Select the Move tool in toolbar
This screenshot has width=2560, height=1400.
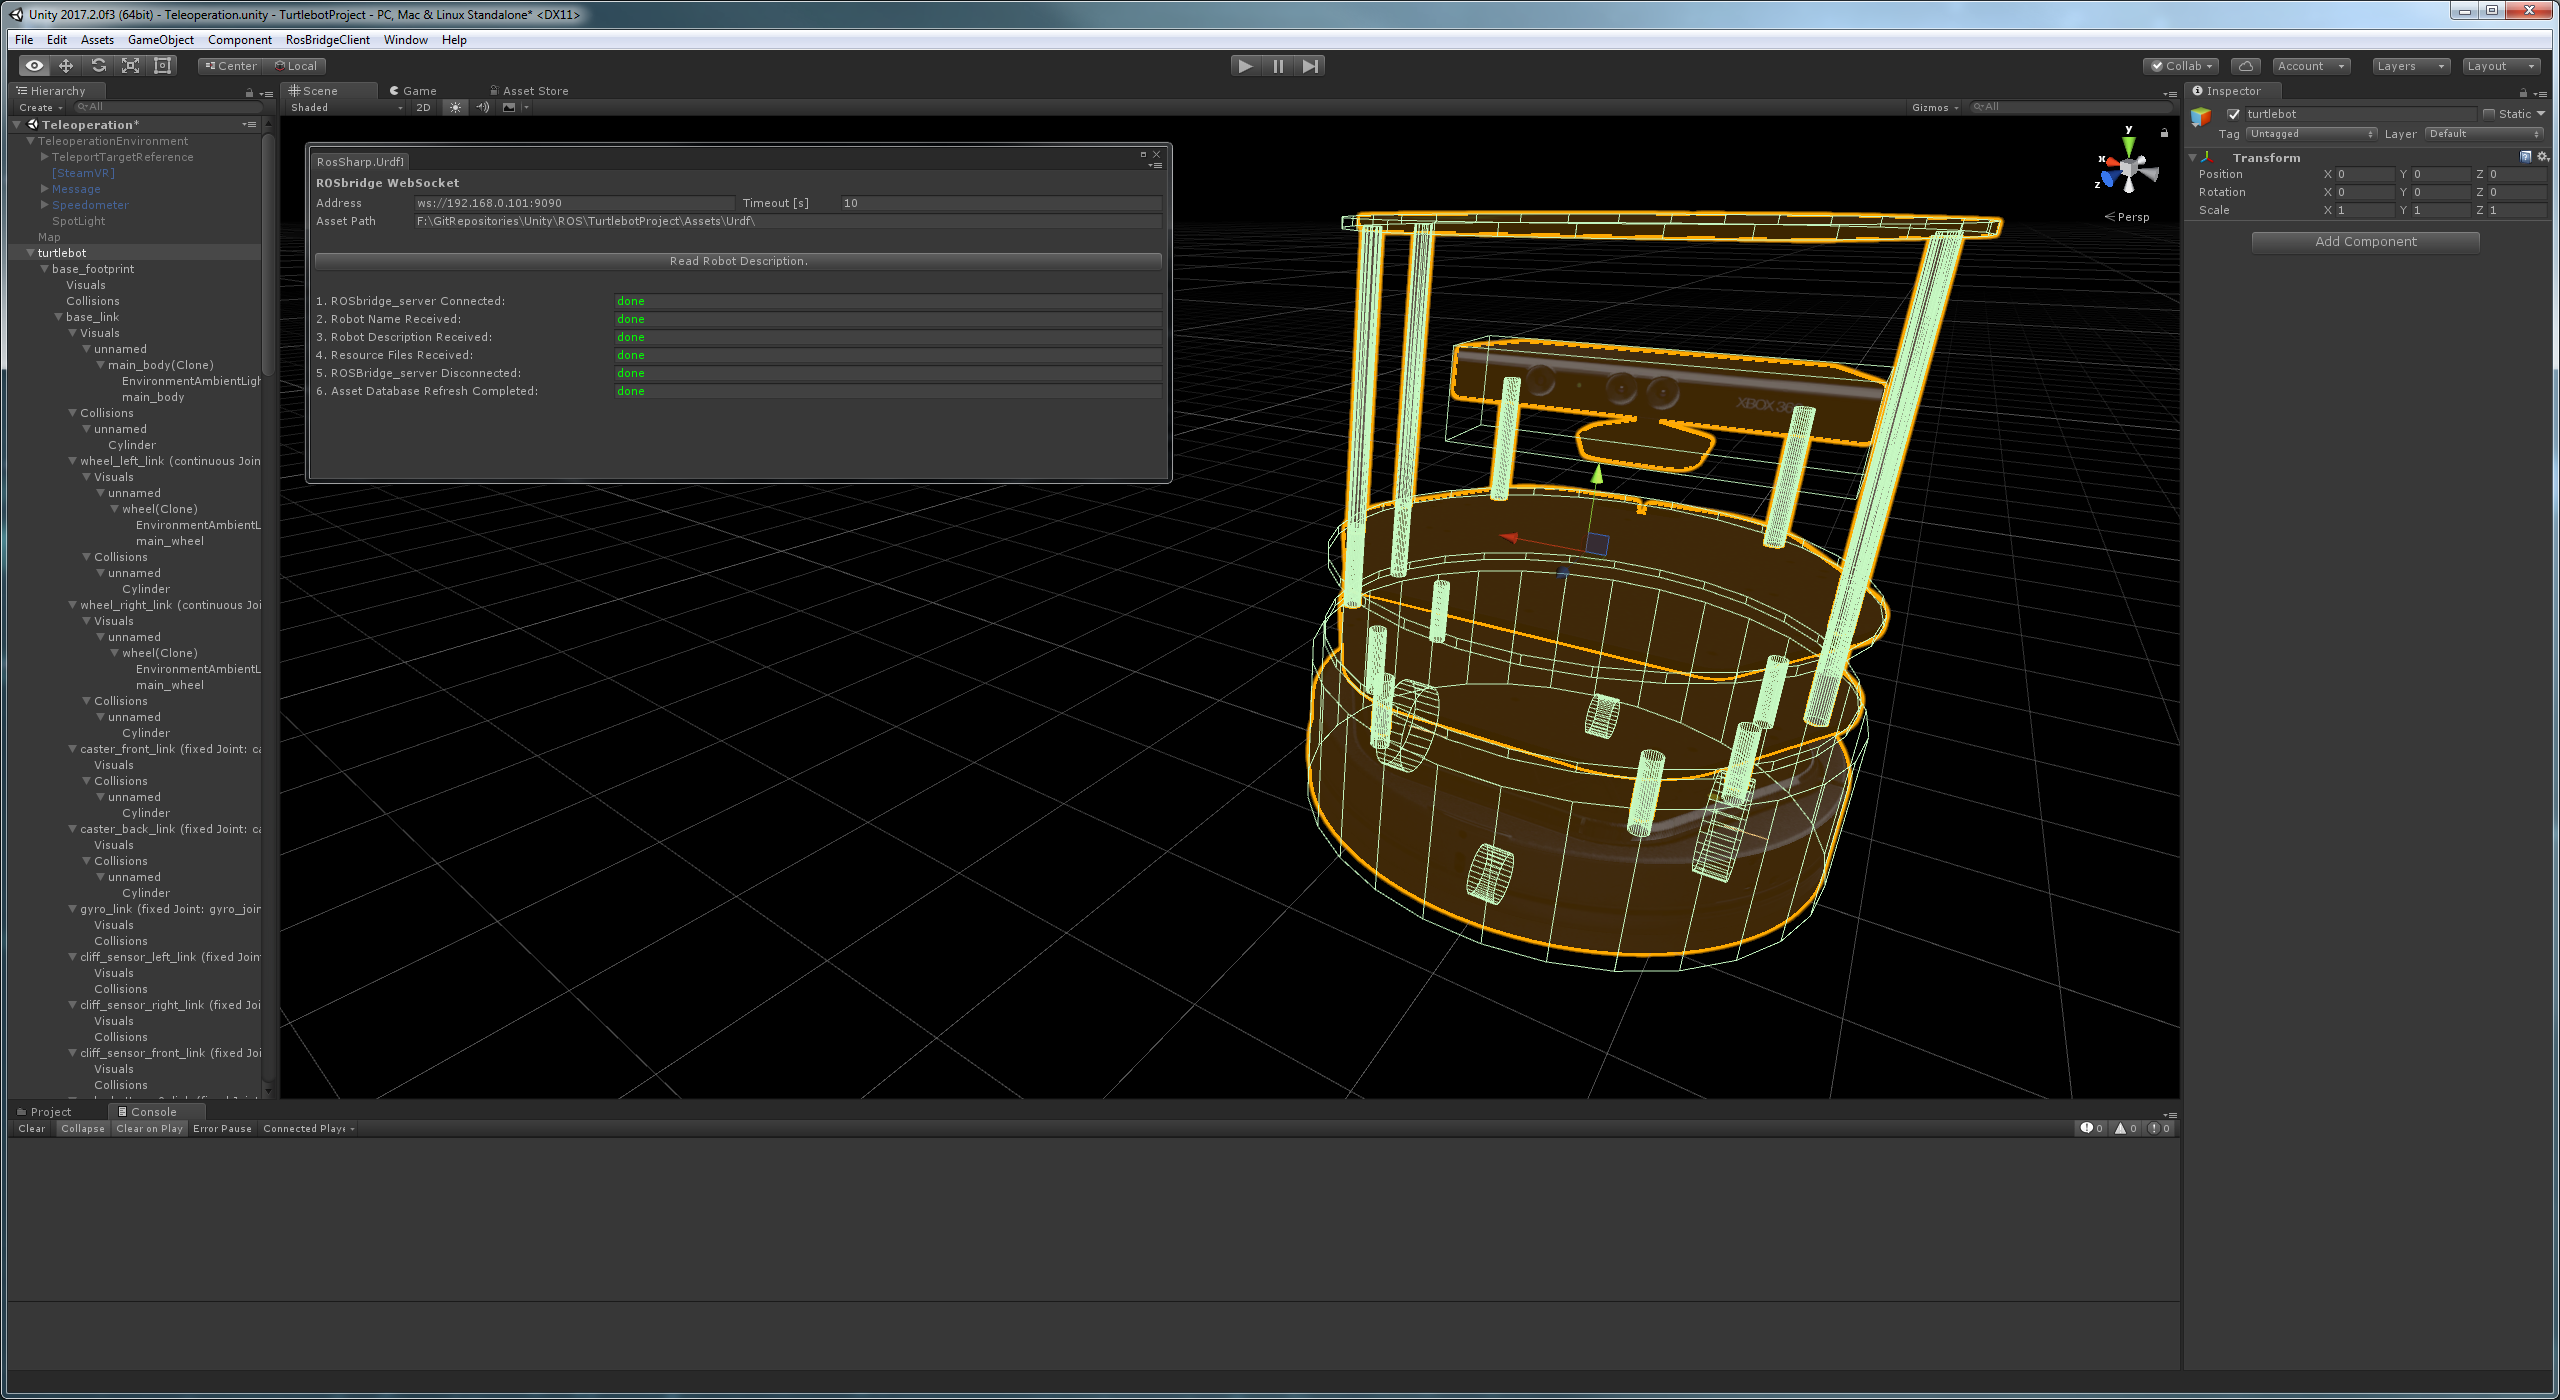(66, 66)
